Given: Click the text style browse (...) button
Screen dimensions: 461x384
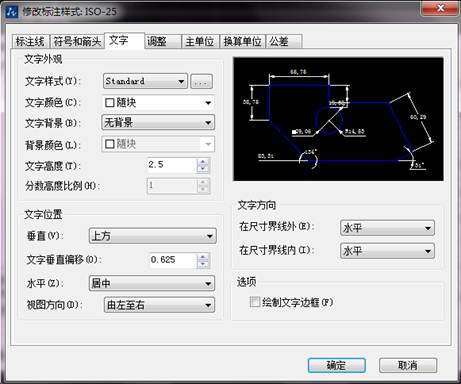Looking at the screenshot, I should click(x=201, y=81).
